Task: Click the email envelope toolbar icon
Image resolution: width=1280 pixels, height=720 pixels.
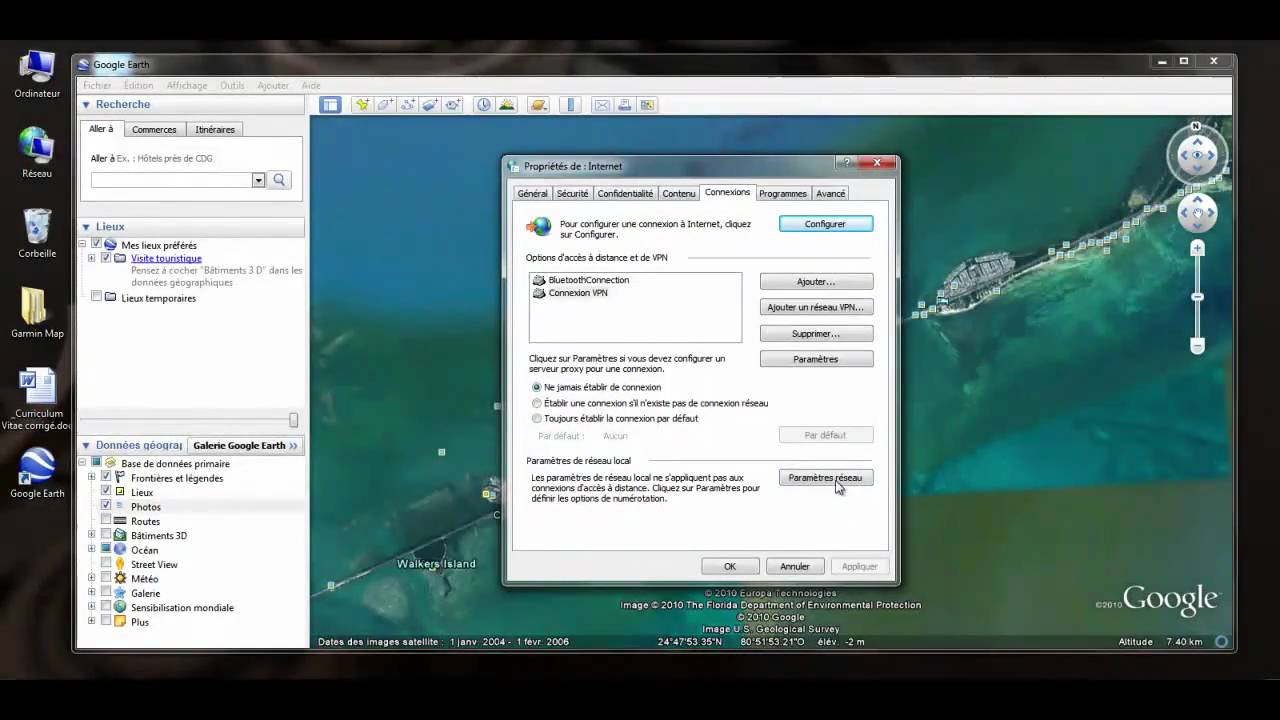Action: pos(602,105)
